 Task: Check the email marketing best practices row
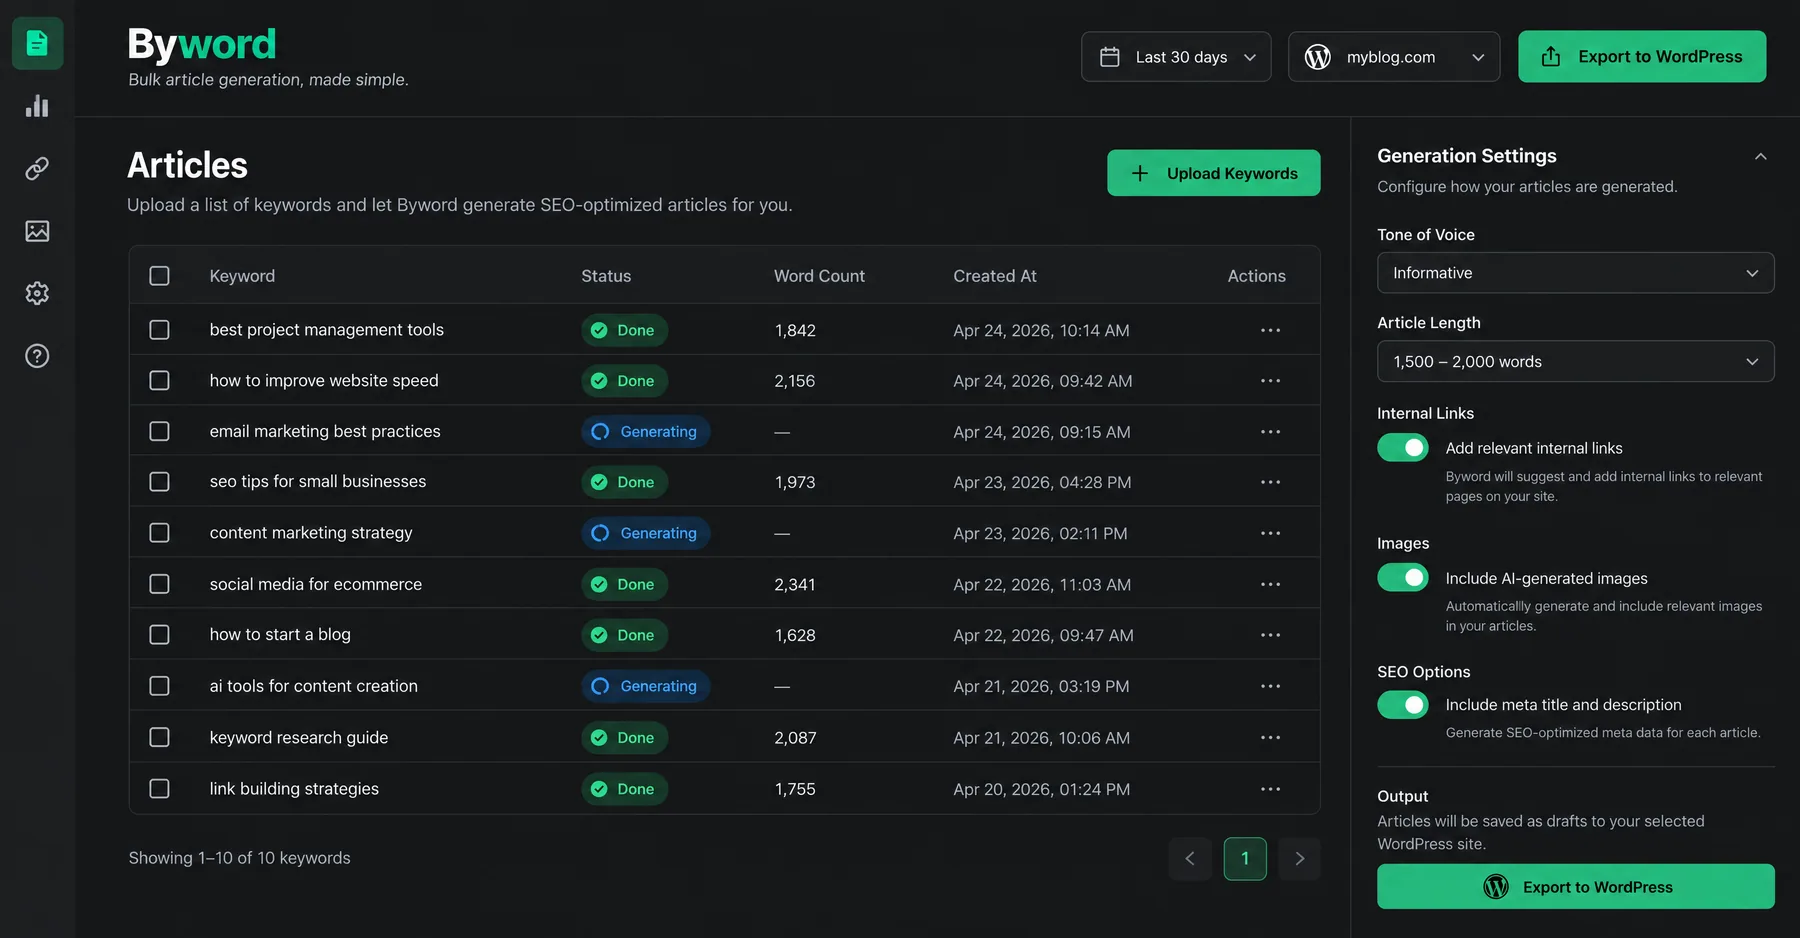point(159,431)
